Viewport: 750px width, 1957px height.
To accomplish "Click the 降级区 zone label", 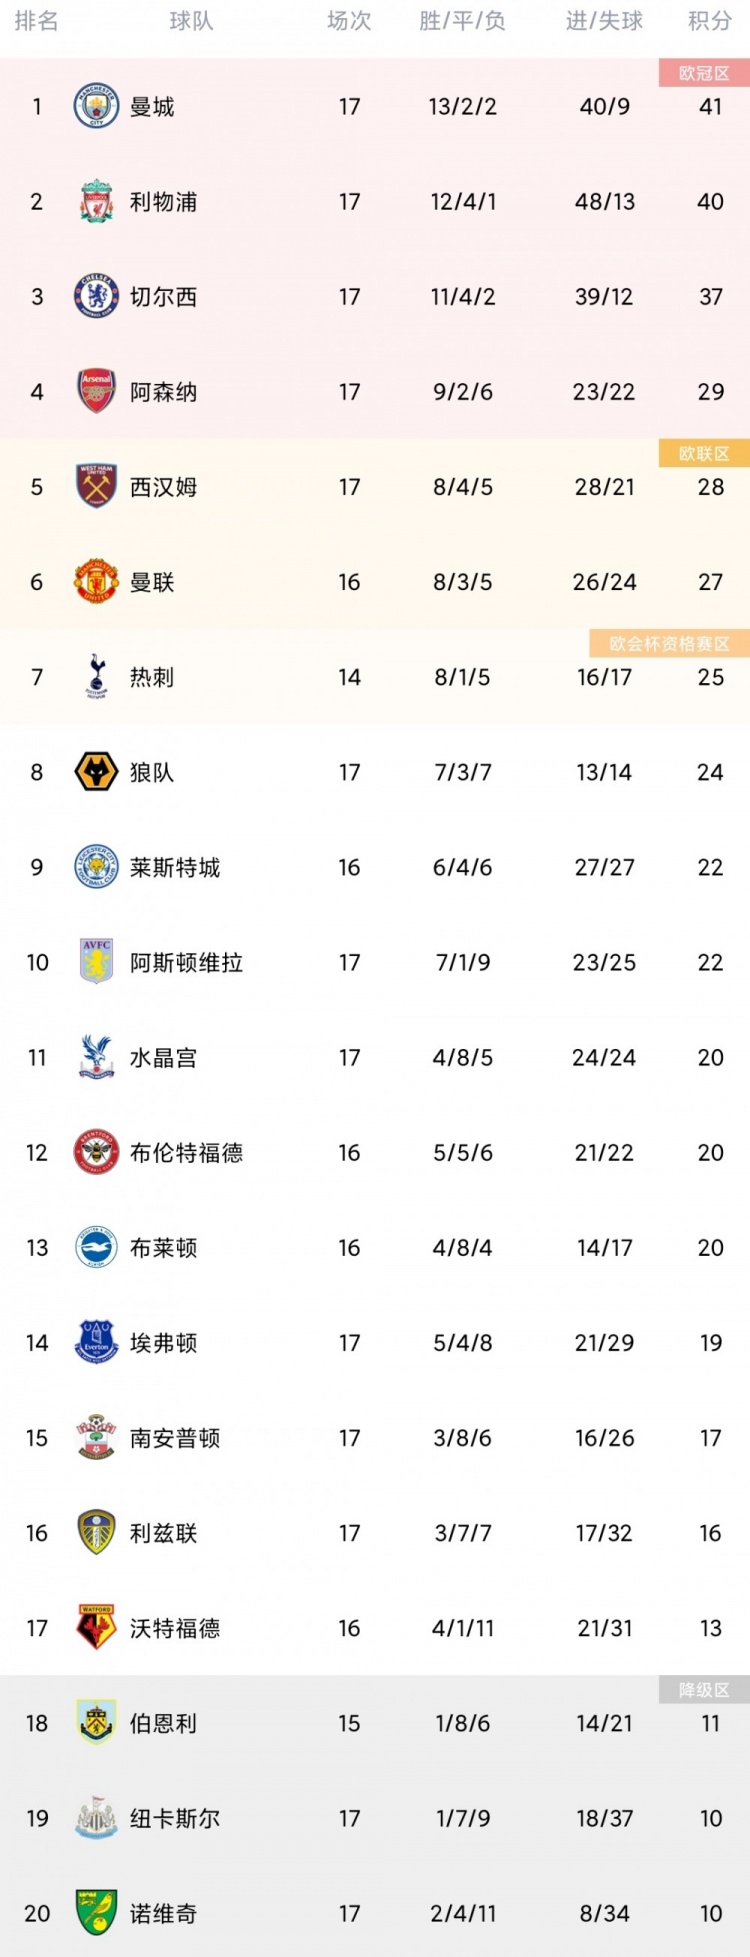I will [x=704, y=1690].
